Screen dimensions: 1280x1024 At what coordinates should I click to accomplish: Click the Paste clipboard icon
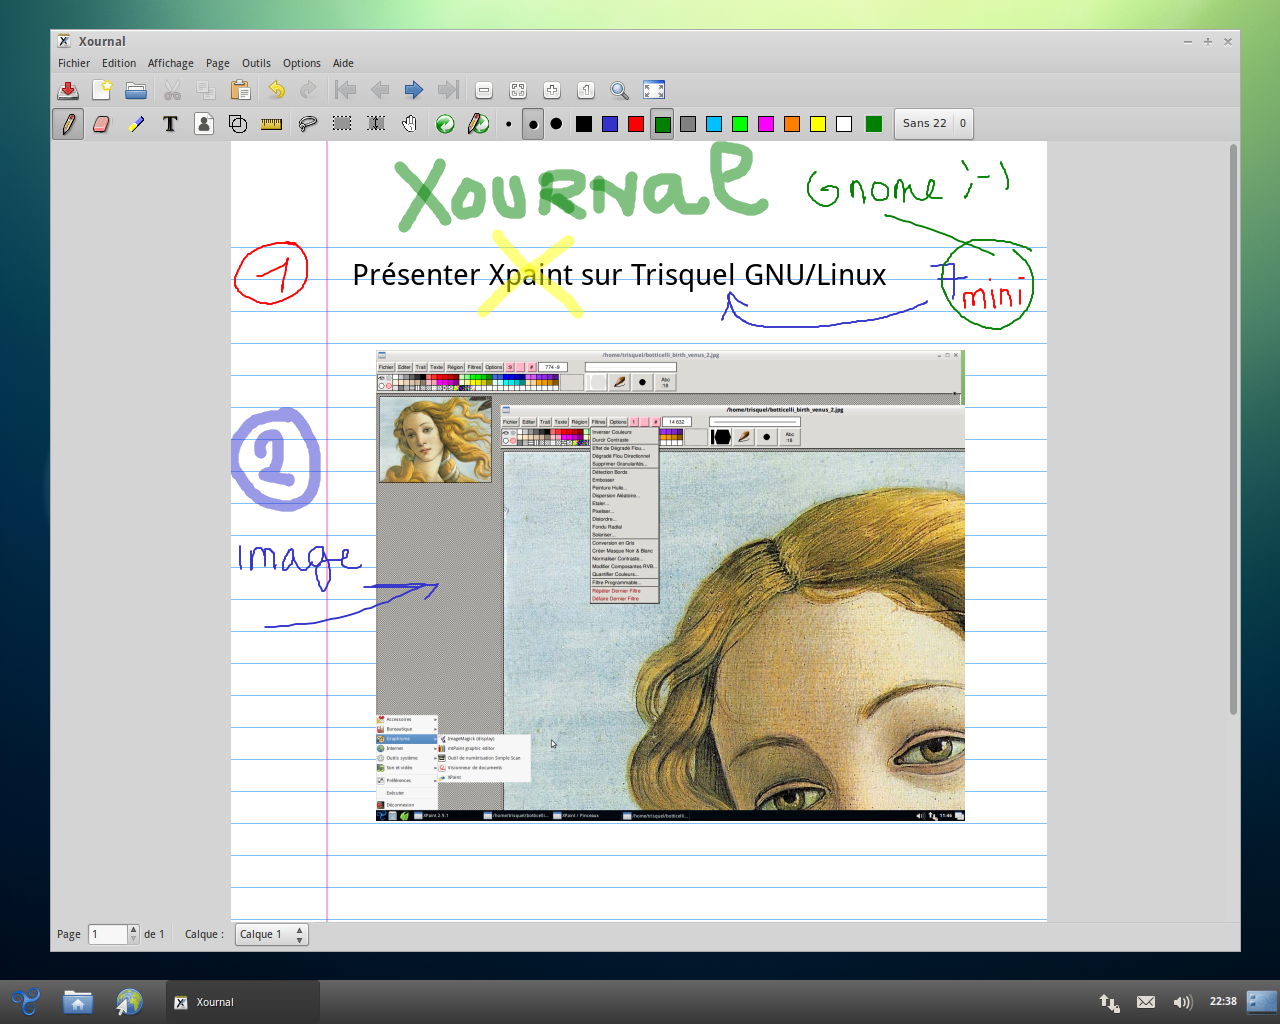coord(240,90)
